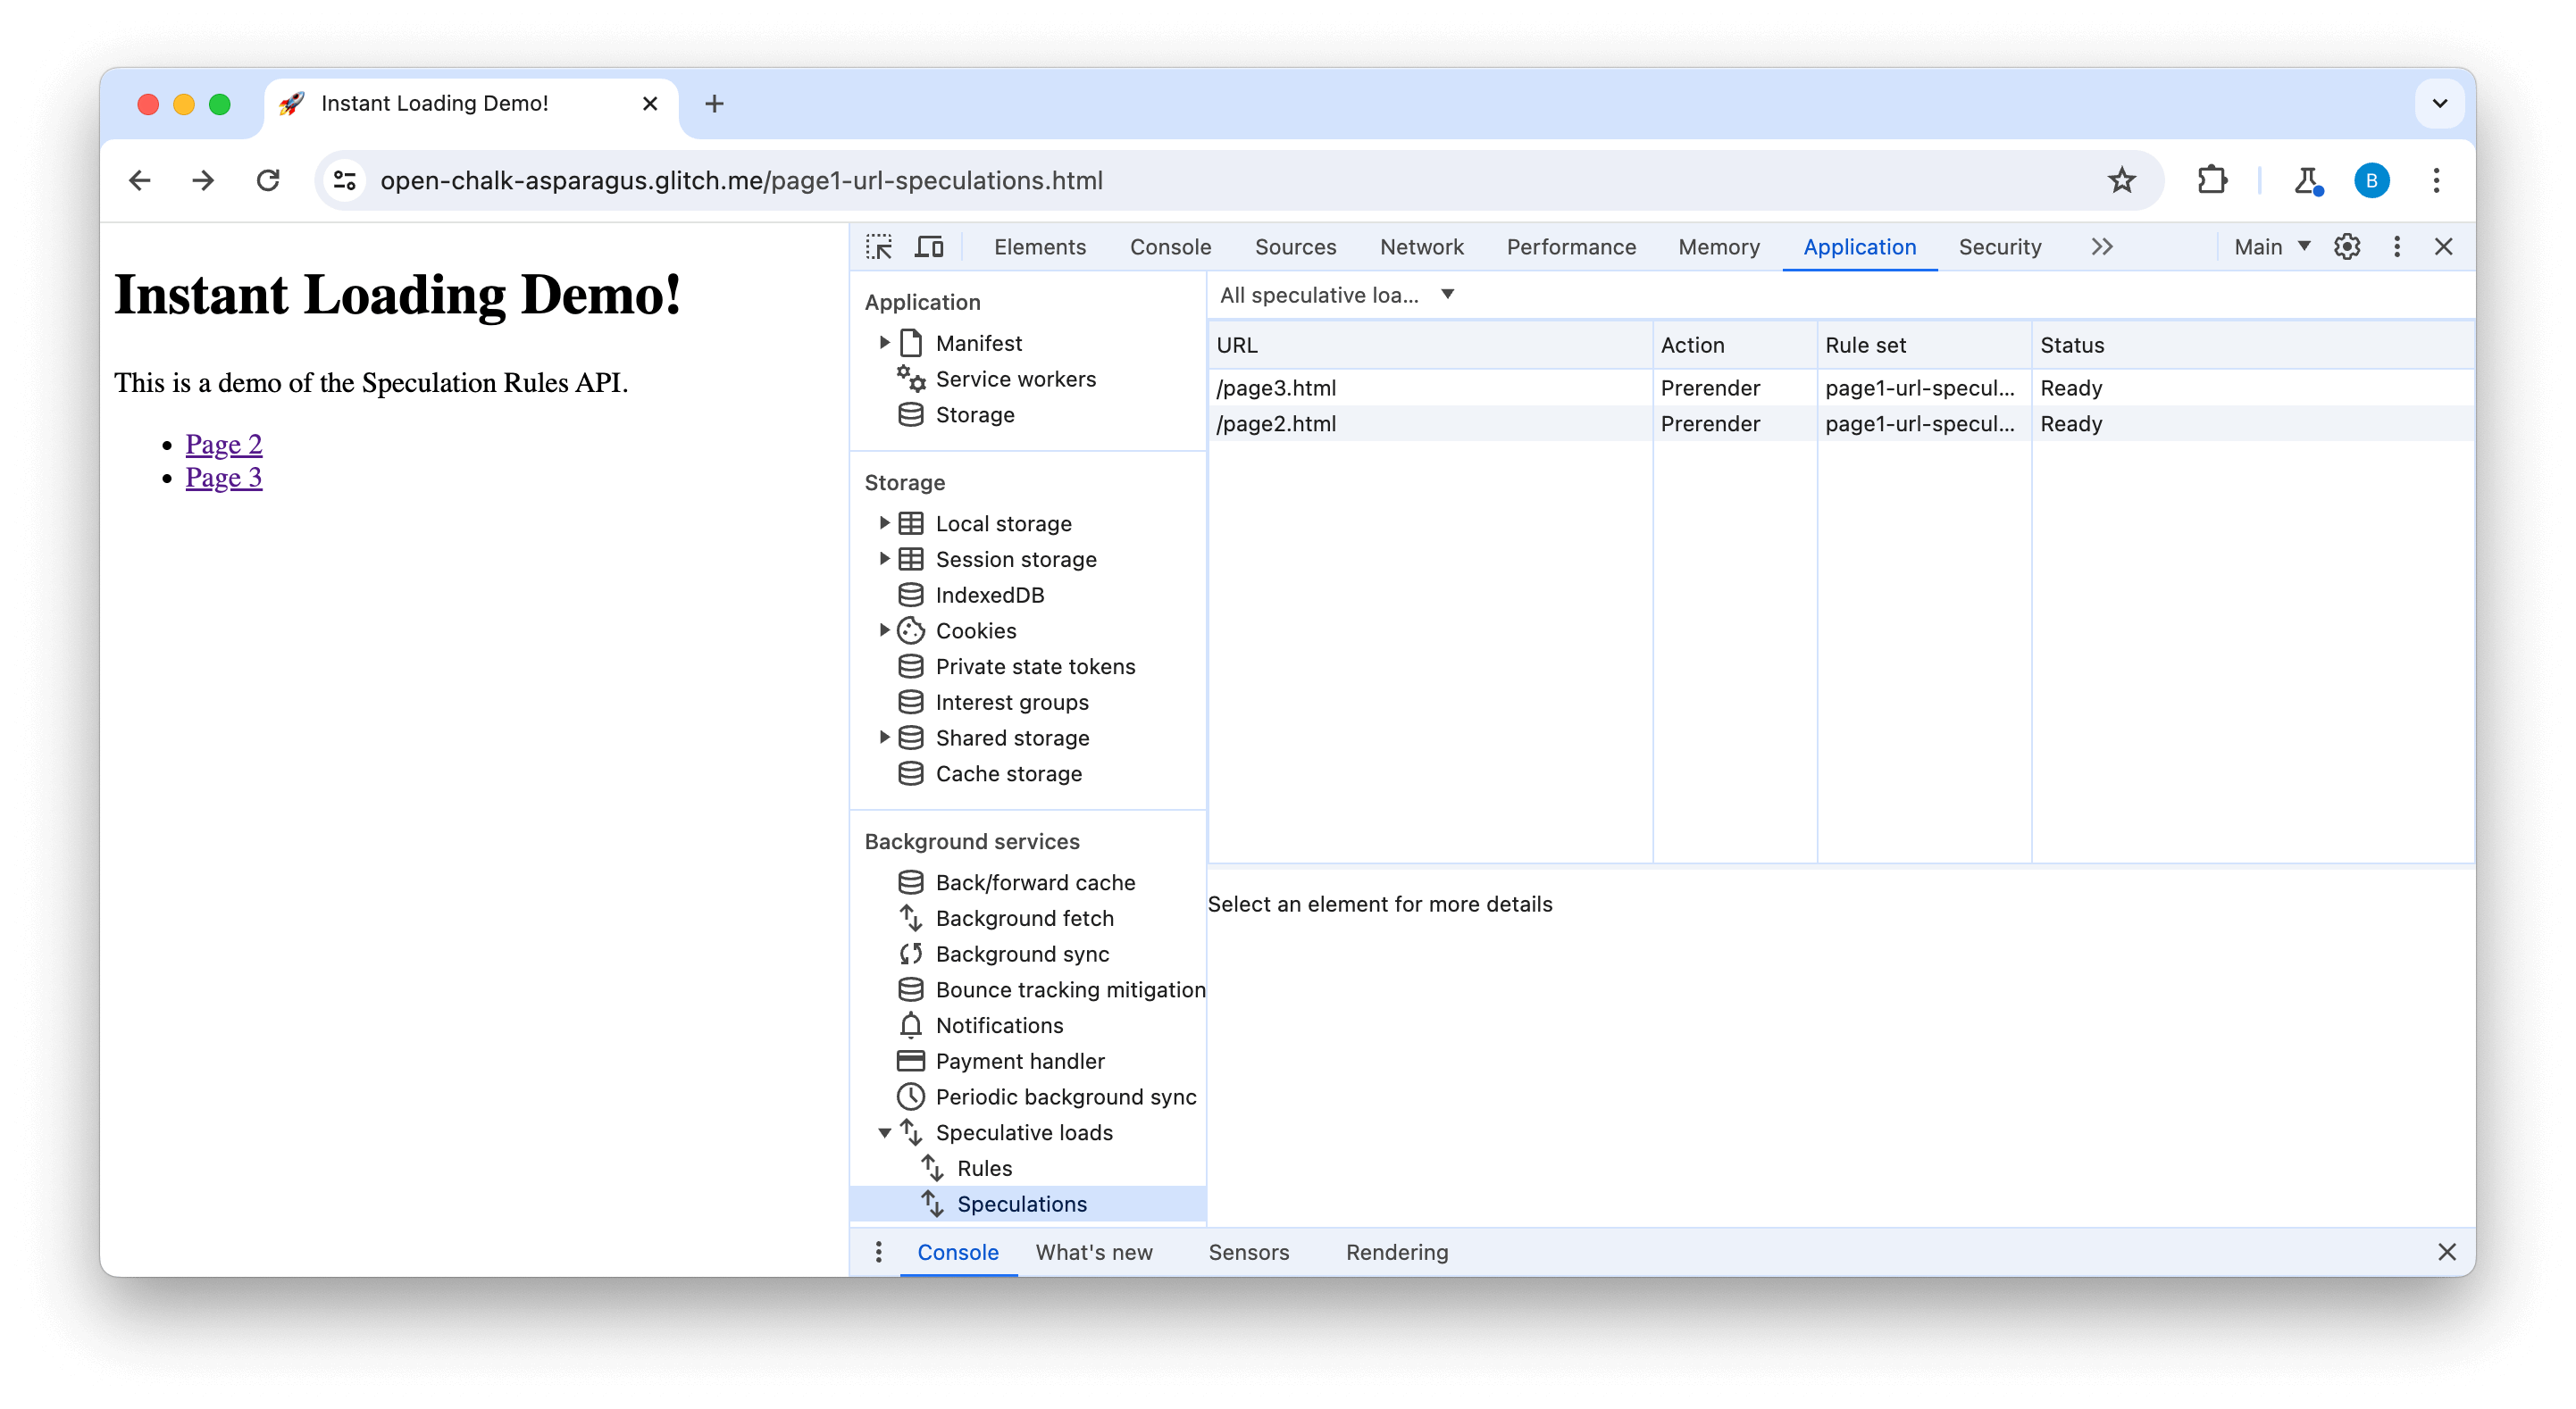Click the DevTools settings gear icon
Screen dimensions: 2576x1409
[x=2348, y=246]
